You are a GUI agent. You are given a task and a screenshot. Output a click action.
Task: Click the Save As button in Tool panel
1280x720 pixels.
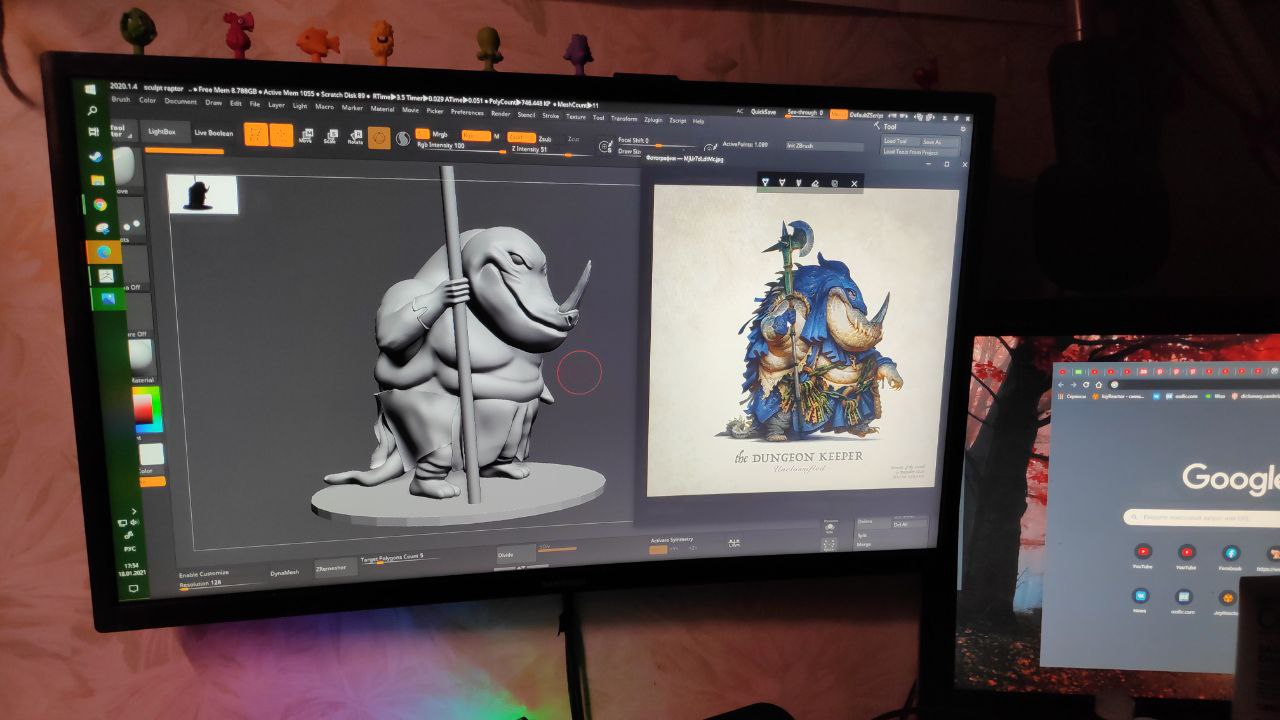click(940, 142)
